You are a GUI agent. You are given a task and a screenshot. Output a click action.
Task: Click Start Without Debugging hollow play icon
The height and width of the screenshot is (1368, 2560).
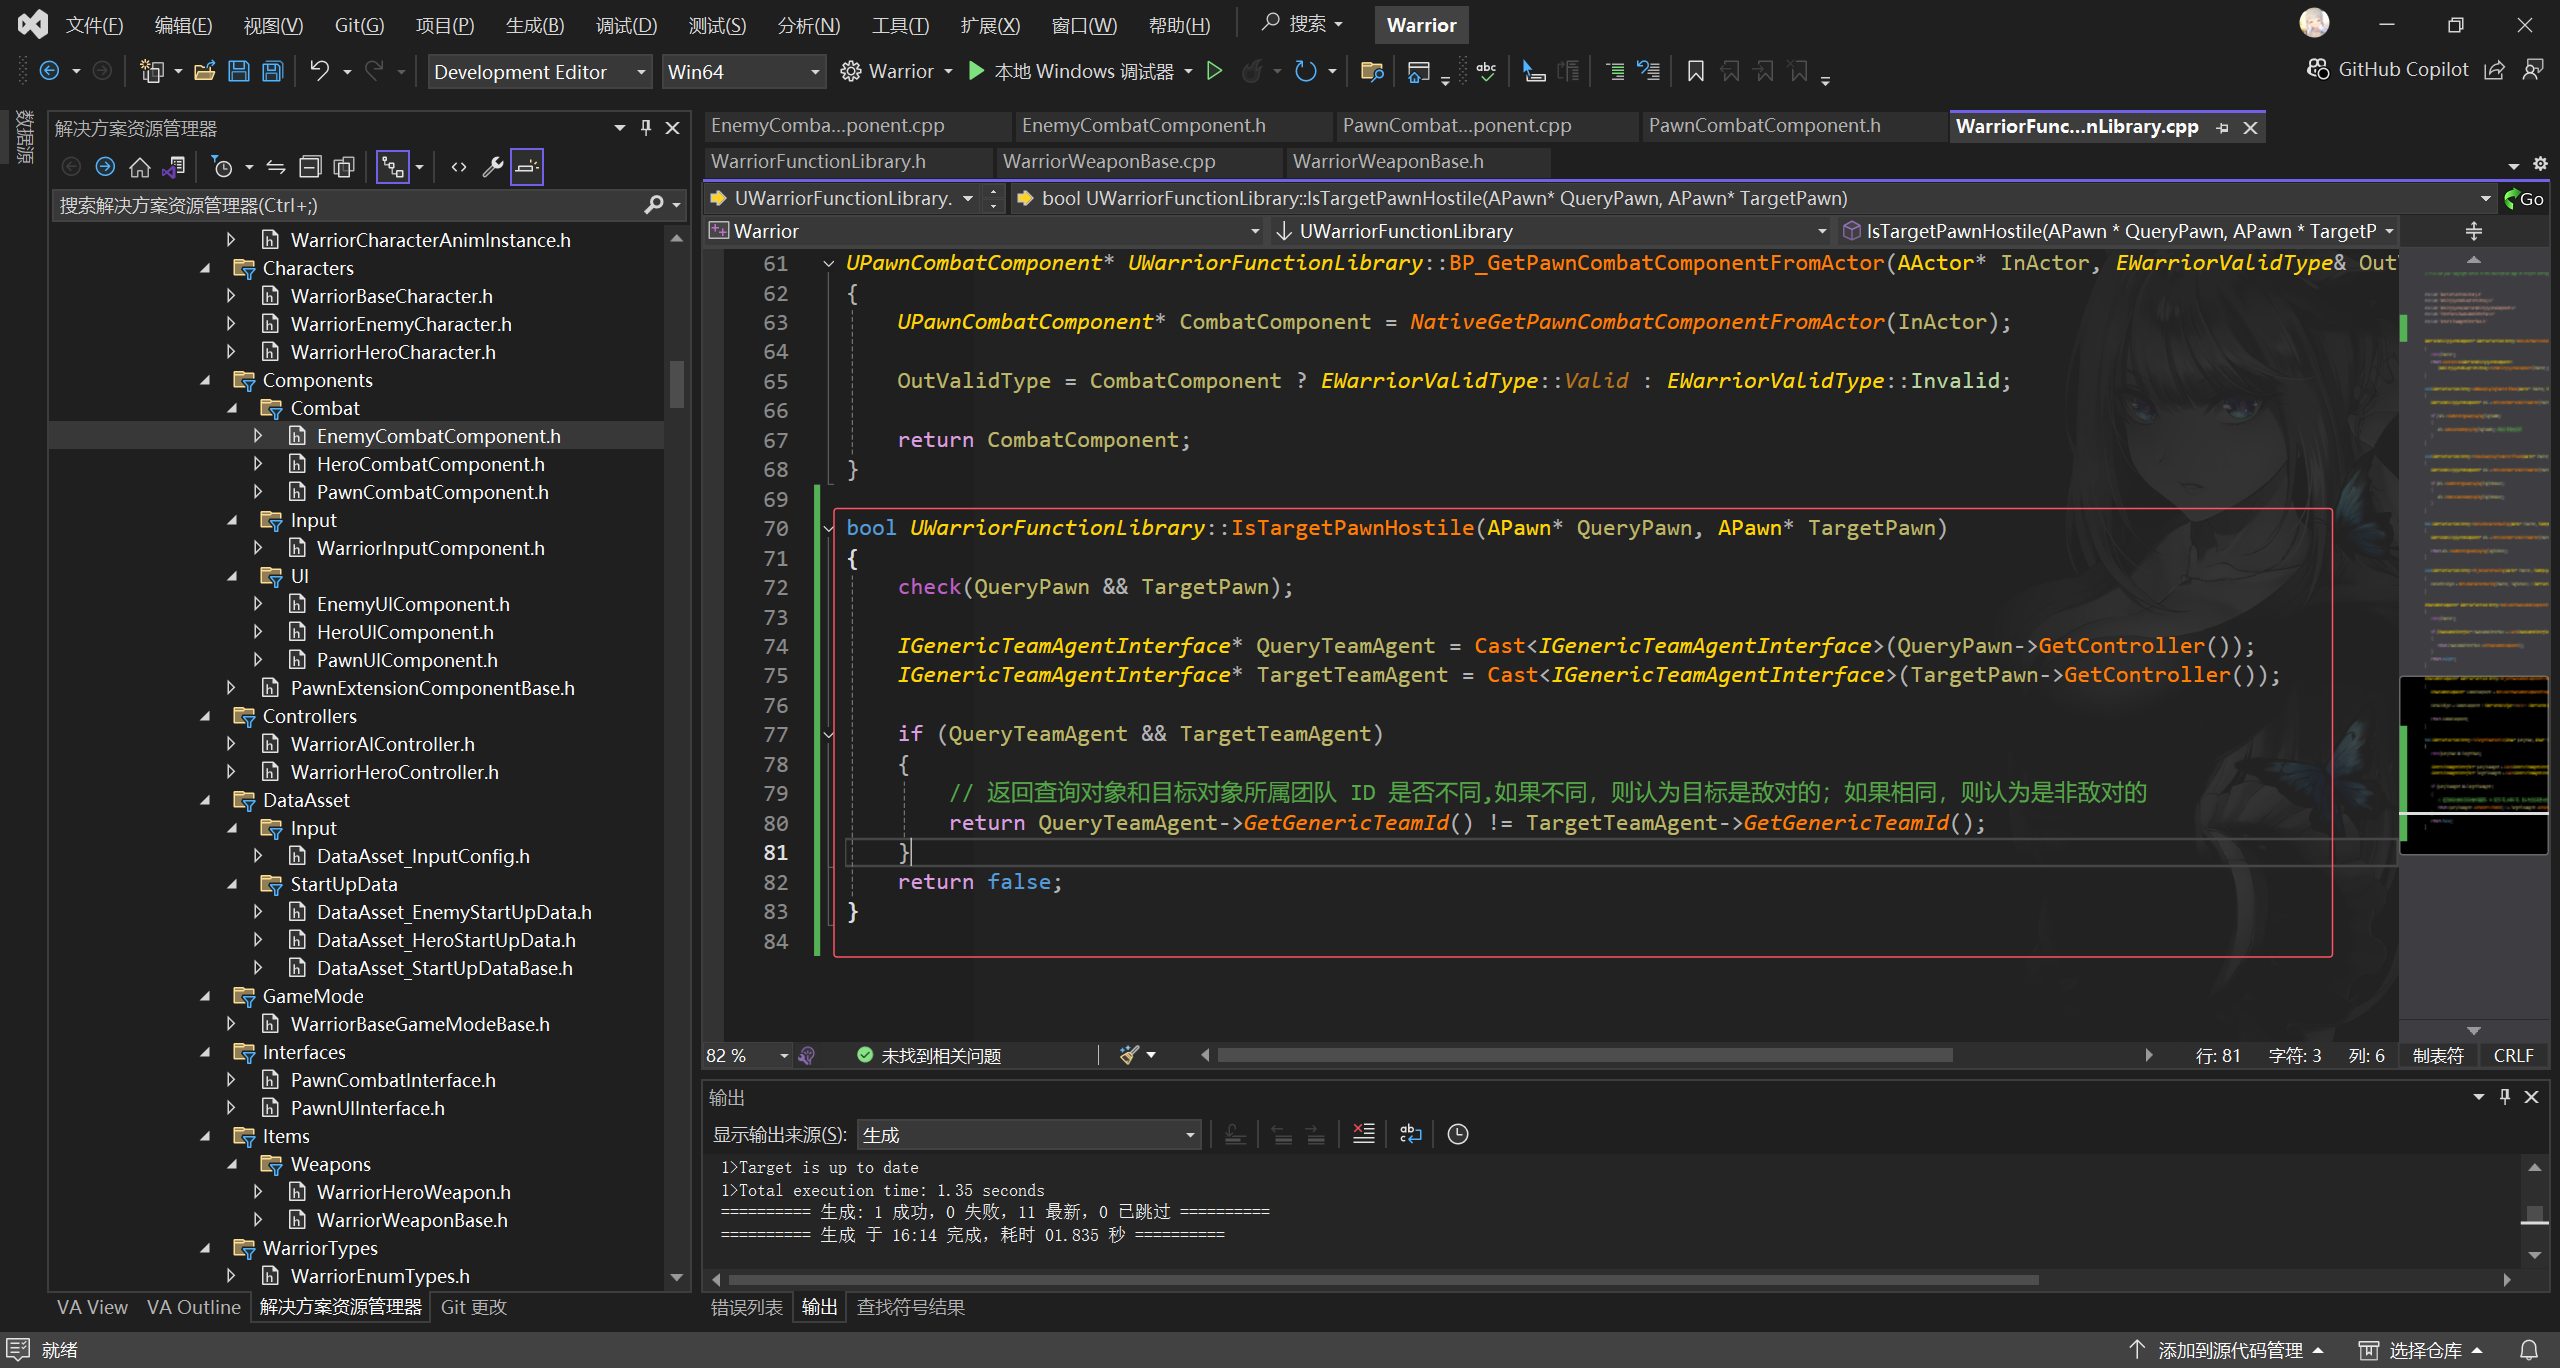coord(1214,71)
